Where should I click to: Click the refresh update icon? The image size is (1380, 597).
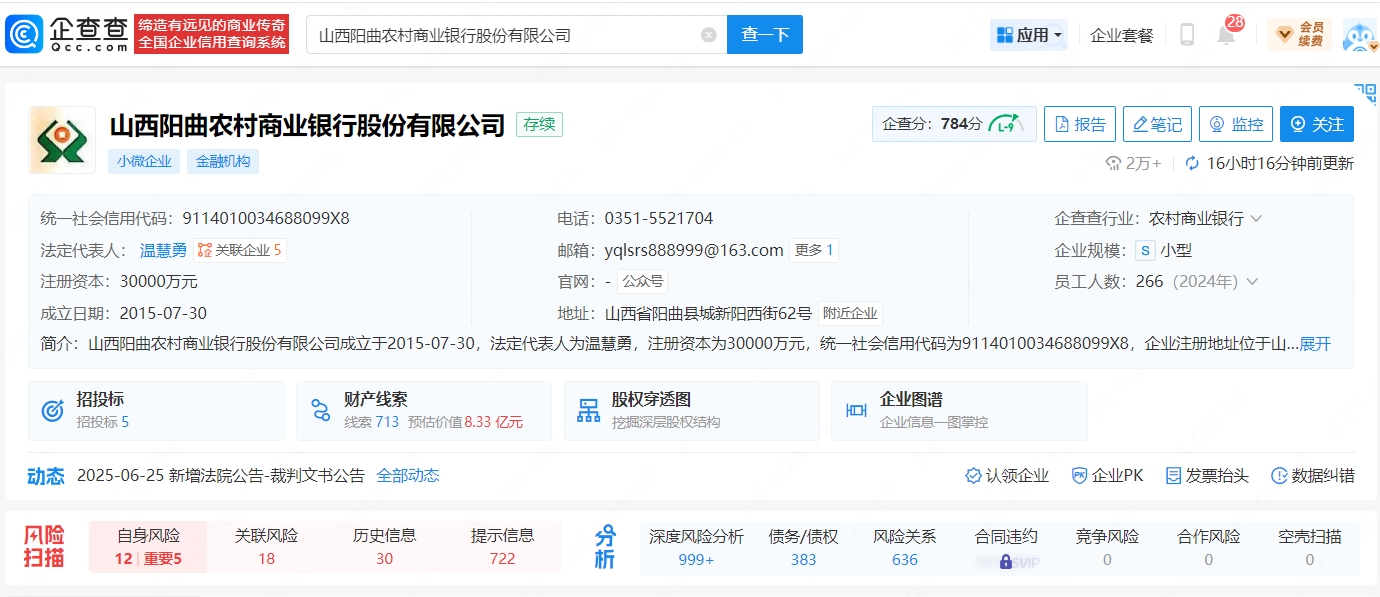[x=1192, y=163]
